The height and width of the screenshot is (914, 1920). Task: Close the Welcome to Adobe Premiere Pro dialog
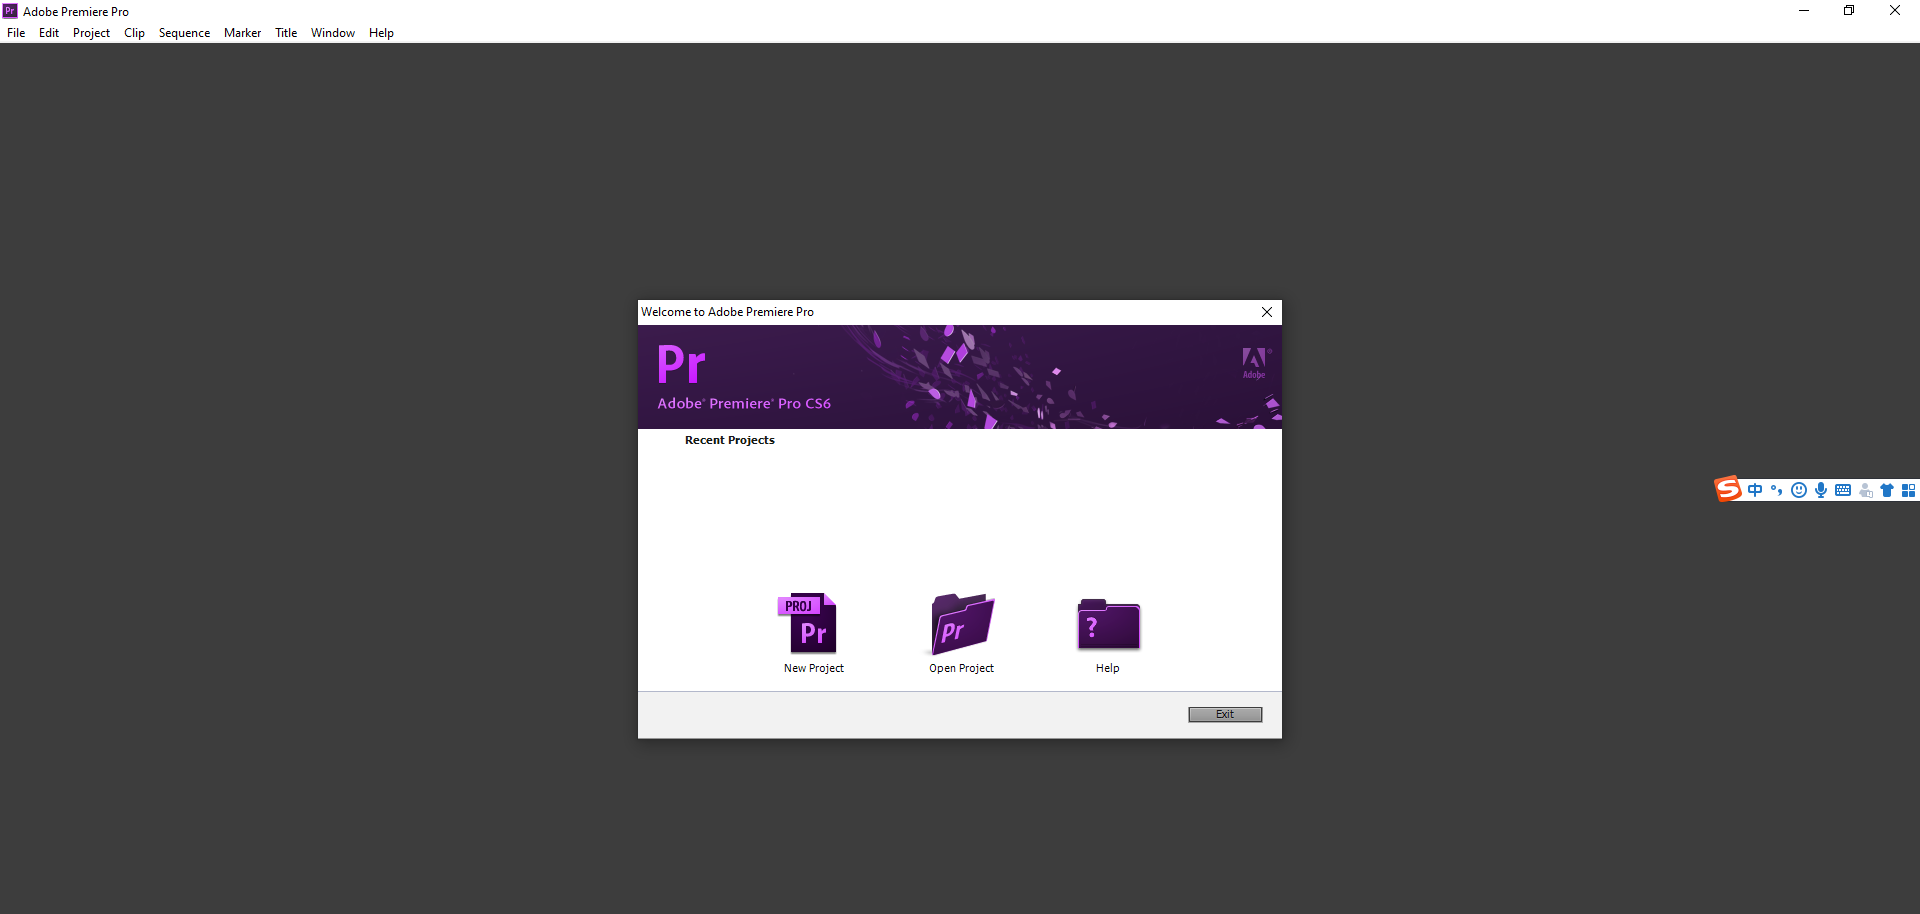[x=1267, y=312]
